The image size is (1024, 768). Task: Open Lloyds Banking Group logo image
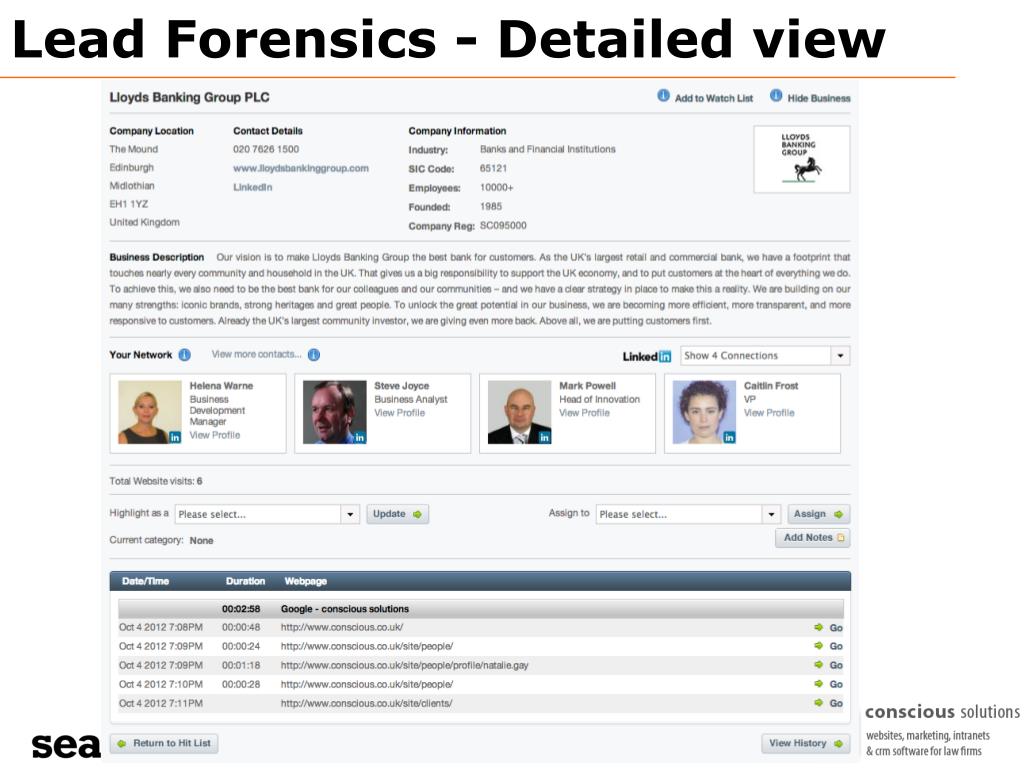click(802, 159)
